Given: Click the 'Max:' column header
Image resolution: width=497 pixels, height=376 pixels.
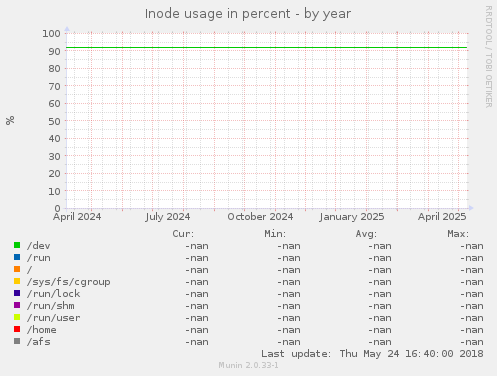Looking at the screenshot, I should 458,234.
